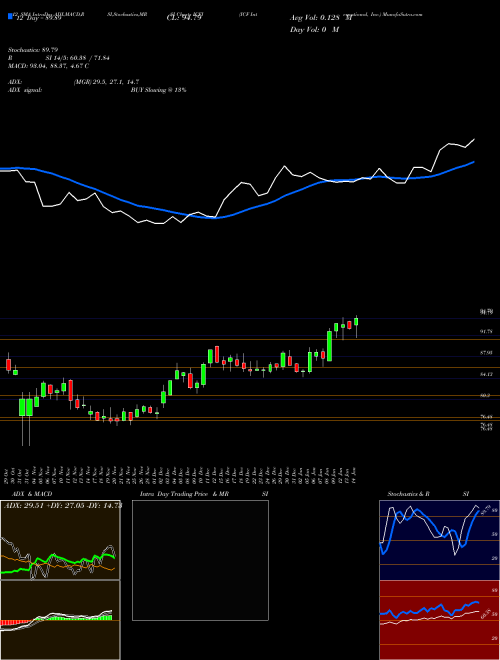Click the white price line's final peak
This screenshot has height=660, width=500.
pyautogui.click(x=474, y=139)
